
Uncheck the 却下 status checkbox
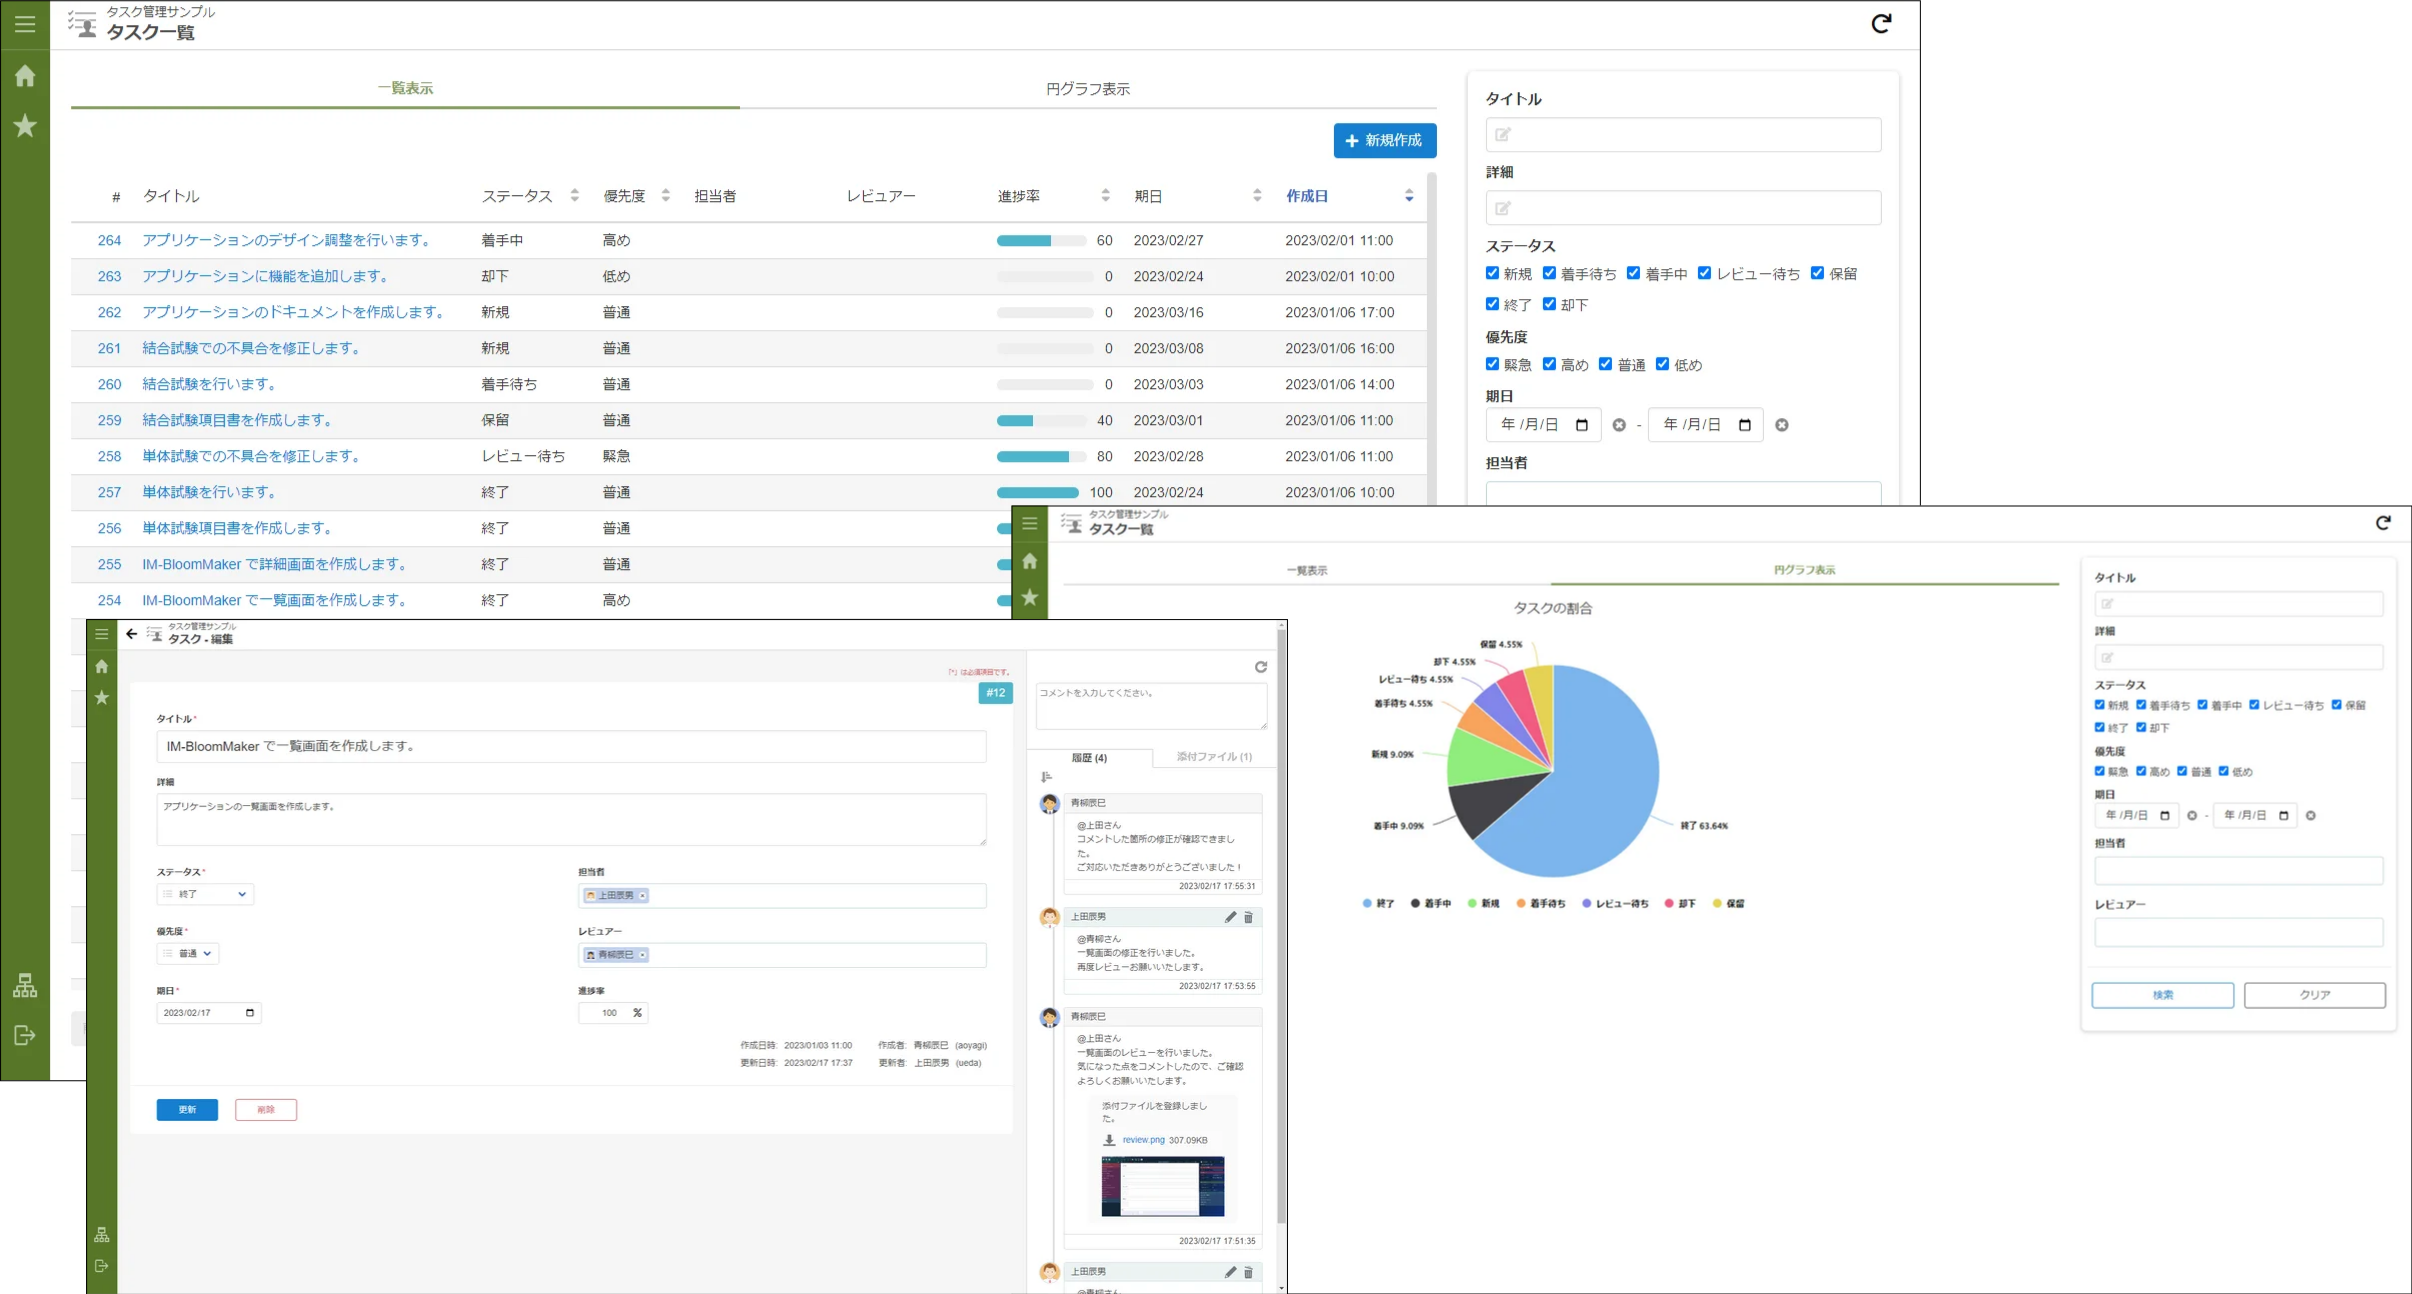coord(1549,304)
